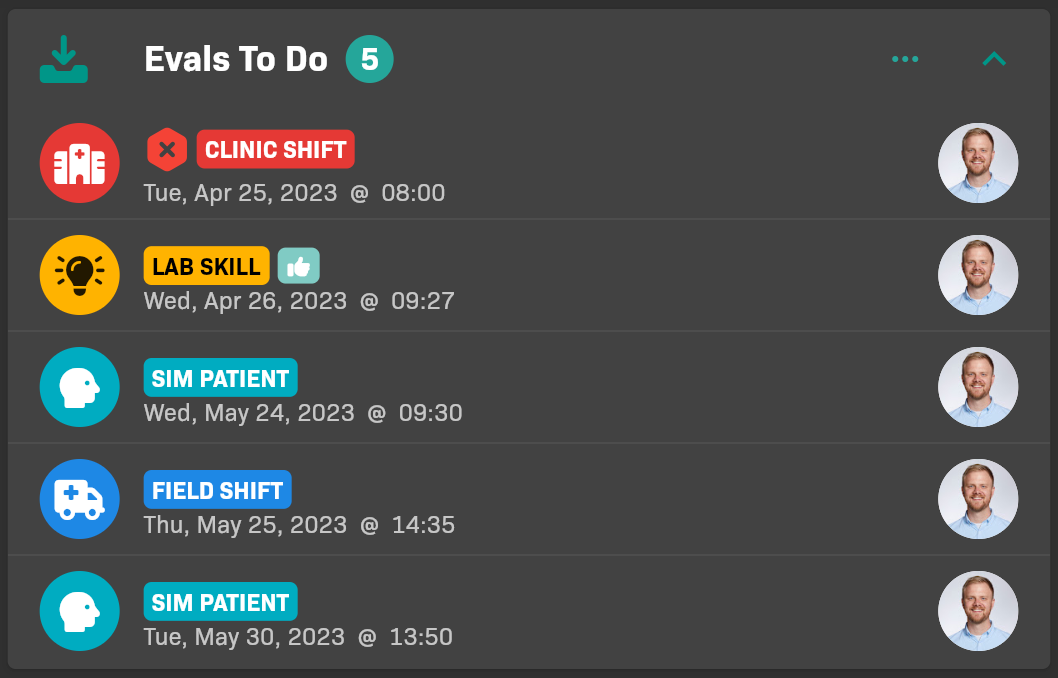Click the evaluator avatar in Field Shift row
This screenshot has width=1058, height=678.
[978, 499]
